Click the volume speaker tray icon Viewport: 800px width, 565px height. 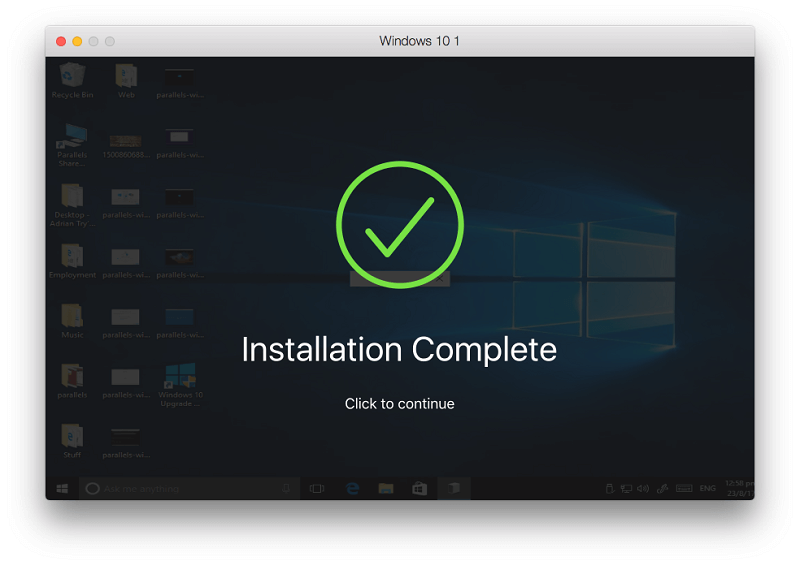(x=643, y=488)
